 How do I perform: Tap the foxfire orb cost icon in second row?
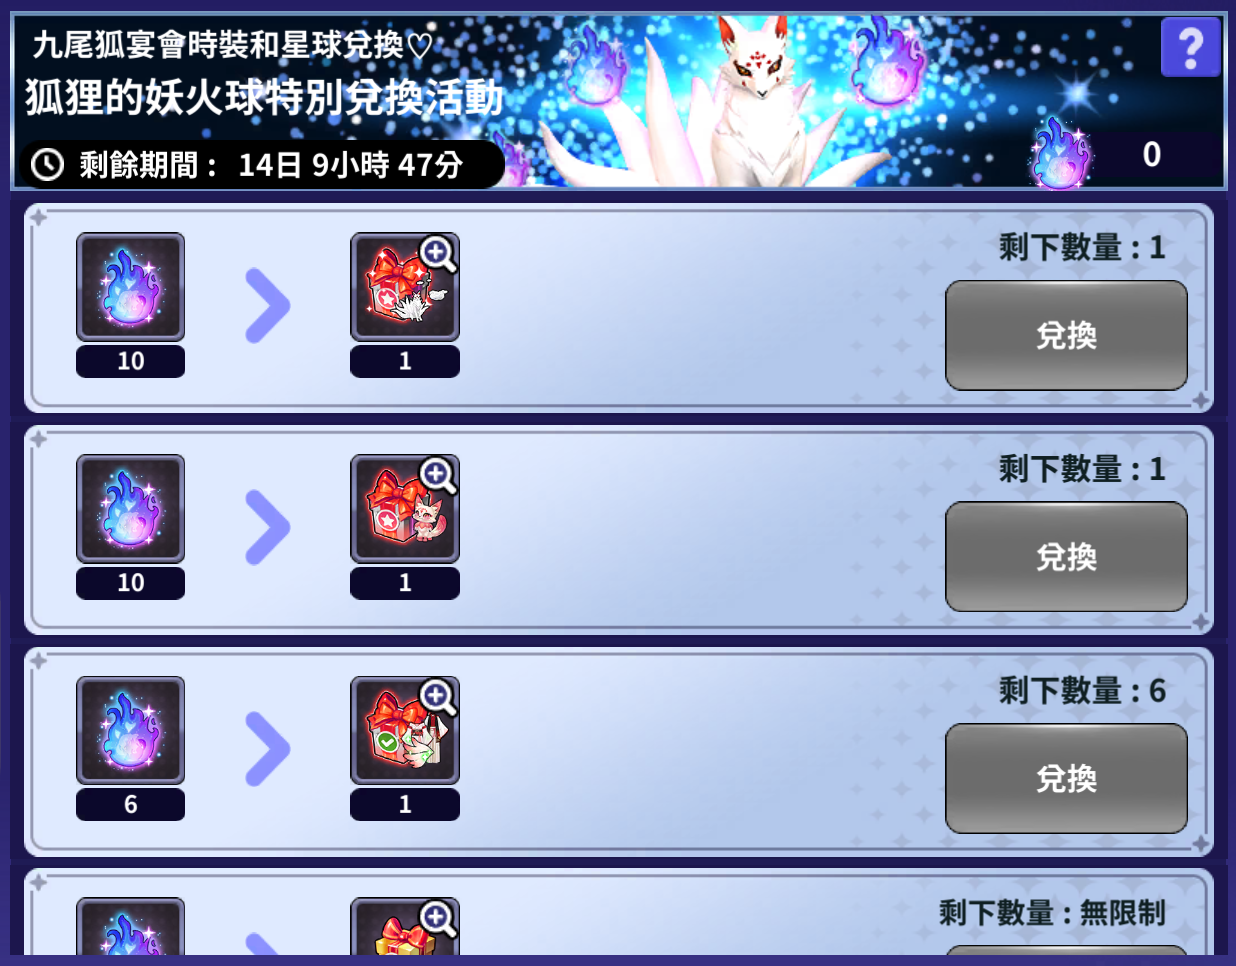click(x=131, y=509)
